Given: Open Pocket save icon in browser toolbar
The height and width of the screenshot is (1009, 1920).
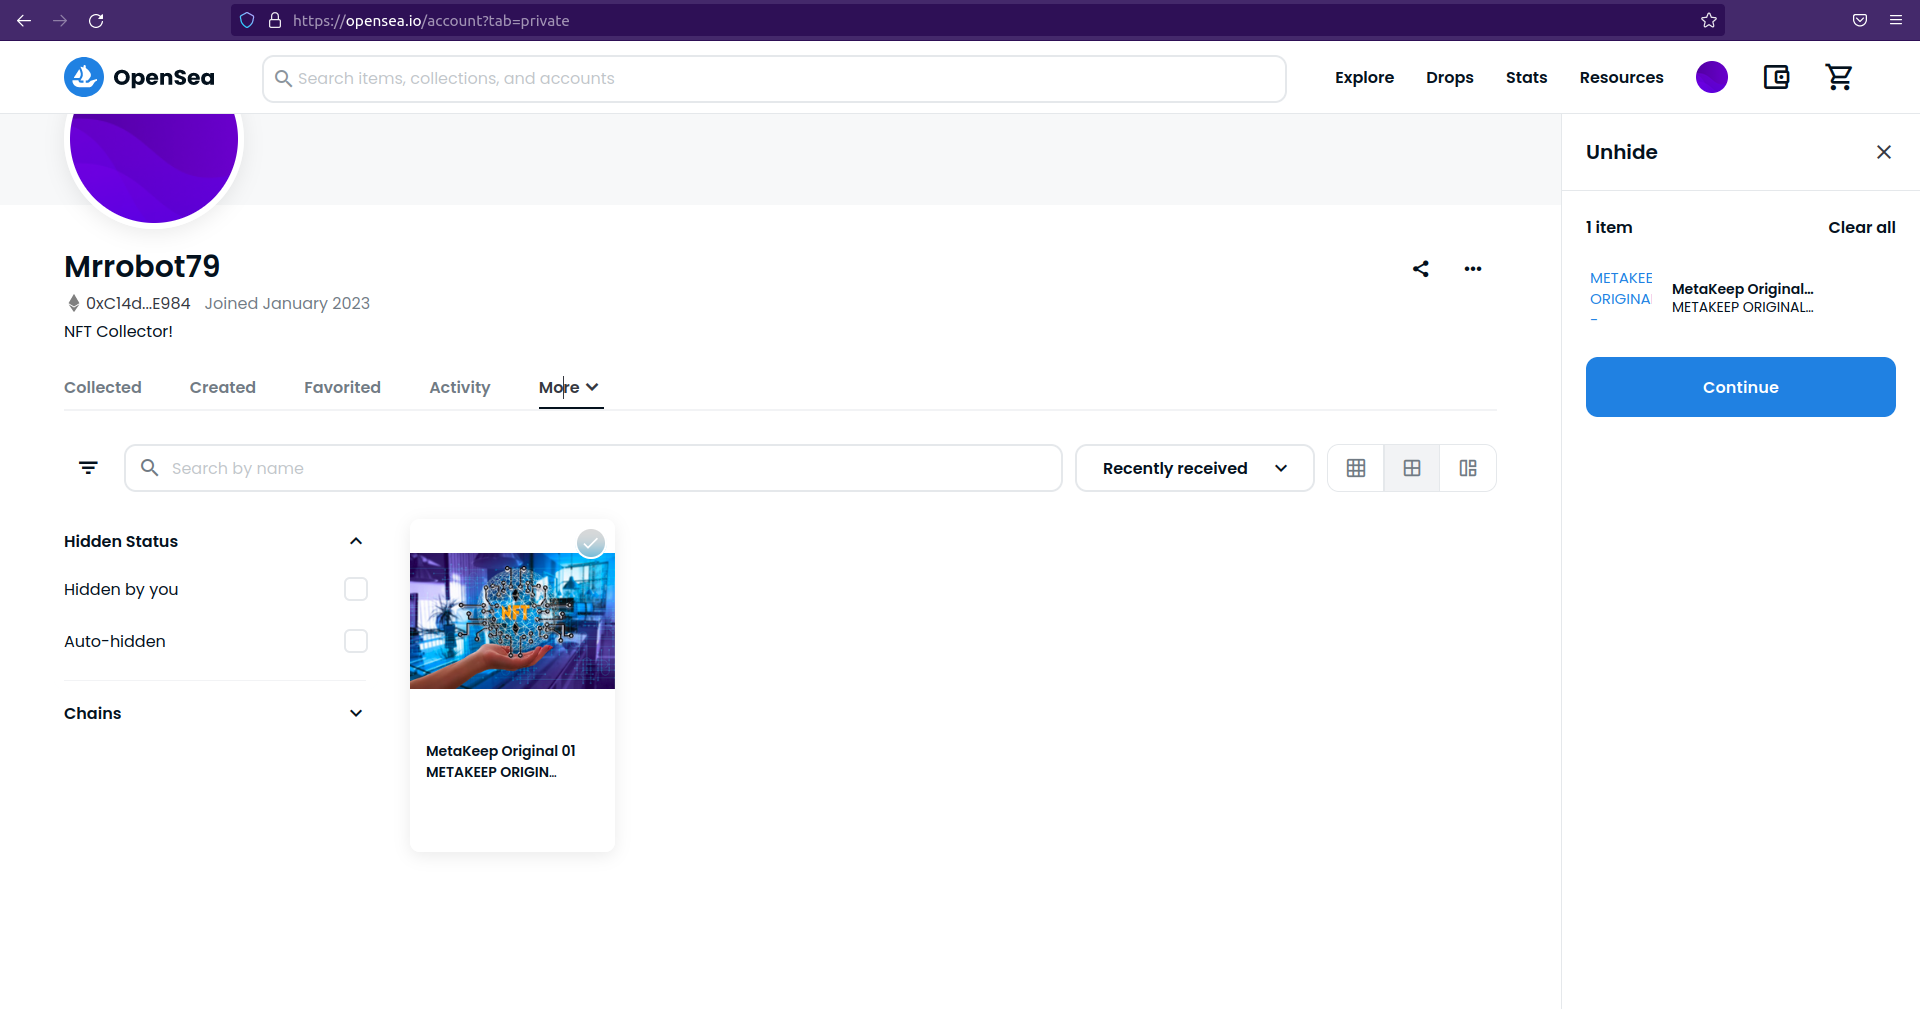Looking at the screenshot, I should coord(1860,20).
